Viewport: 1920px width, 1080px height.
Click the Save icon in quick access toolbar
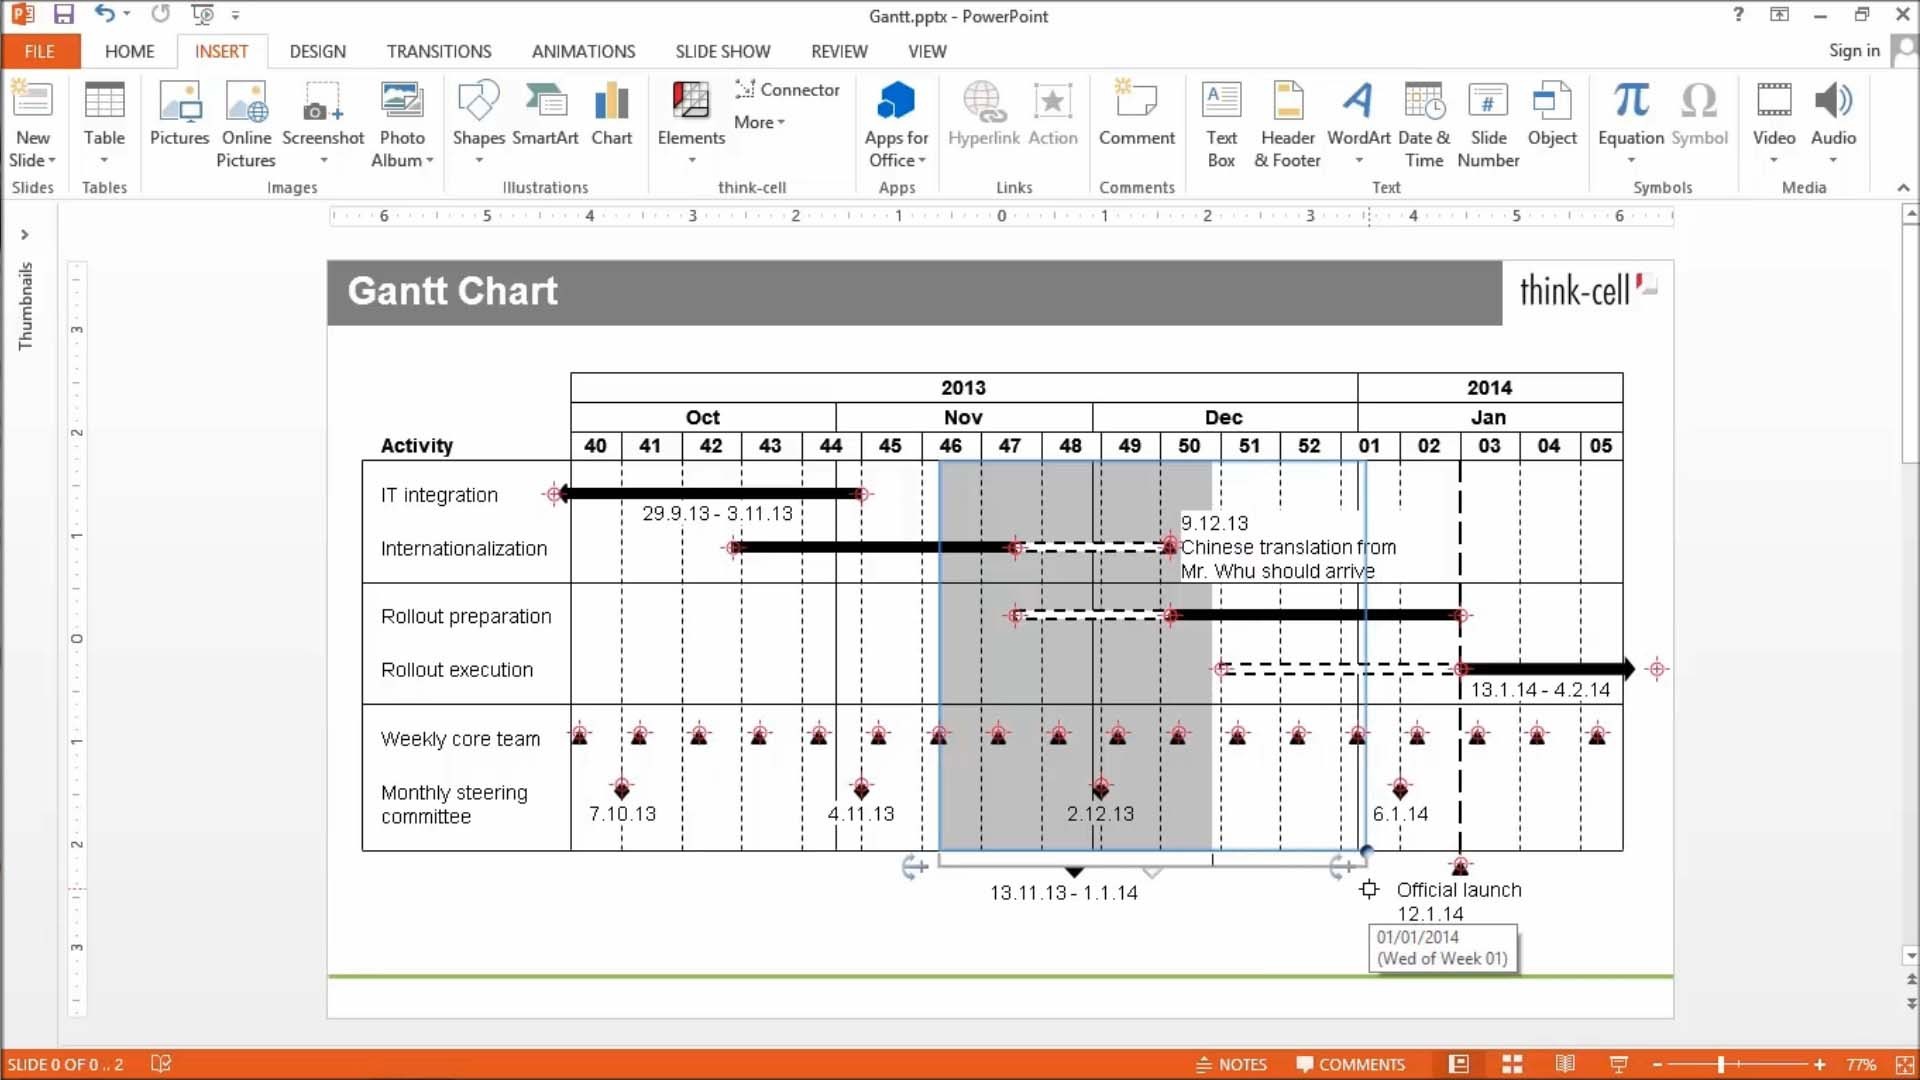point(64,14)
